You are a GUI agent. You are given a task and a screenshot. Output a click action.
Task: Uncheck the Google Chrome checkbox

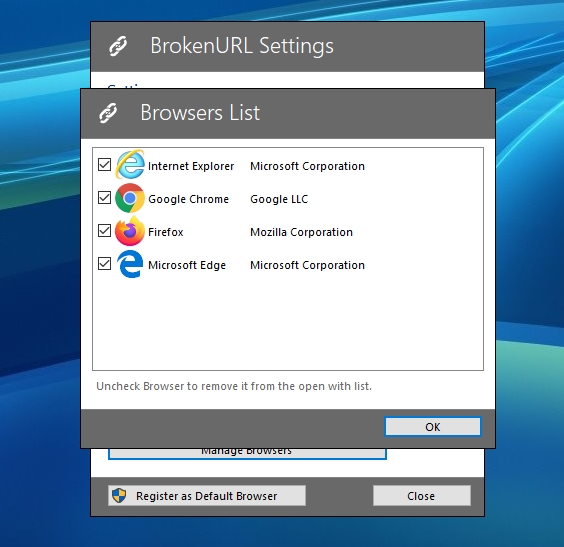click(104, 197)
